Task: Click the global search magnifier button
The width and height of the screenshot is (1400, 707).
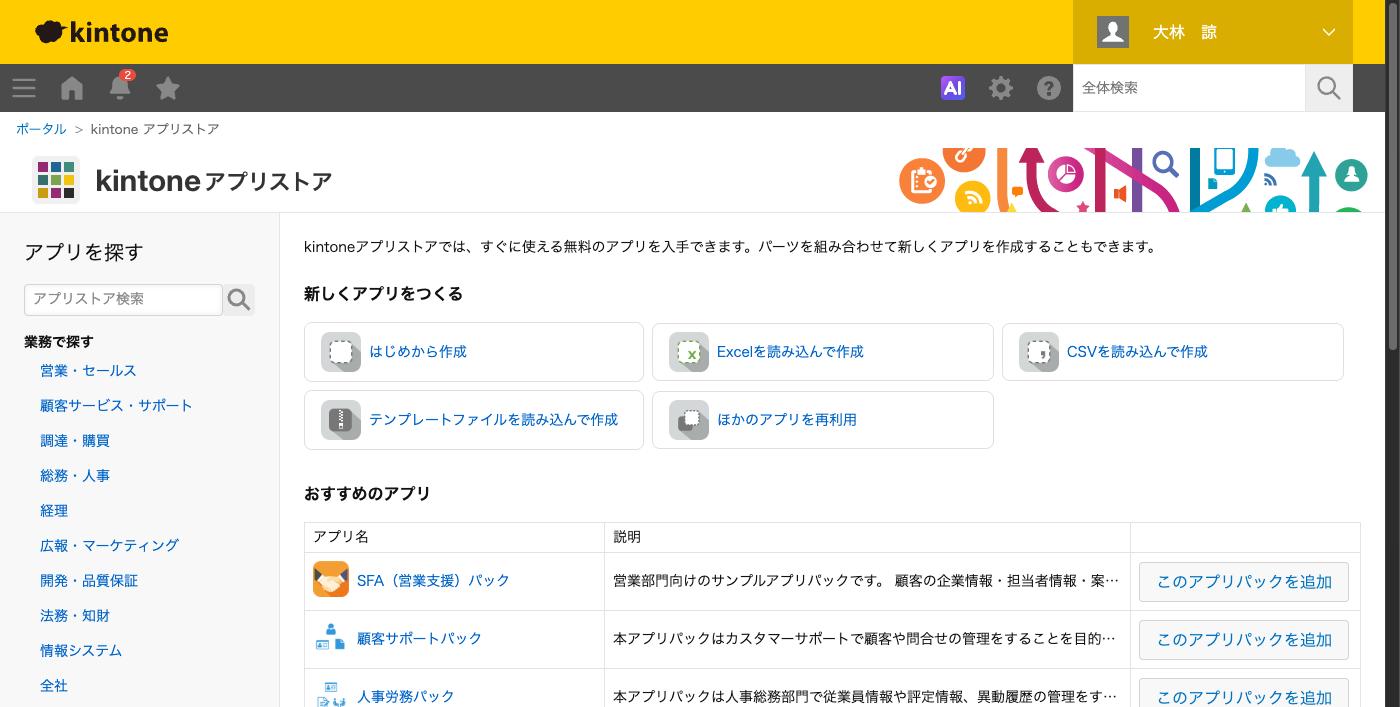Action: click(1329, 88)
